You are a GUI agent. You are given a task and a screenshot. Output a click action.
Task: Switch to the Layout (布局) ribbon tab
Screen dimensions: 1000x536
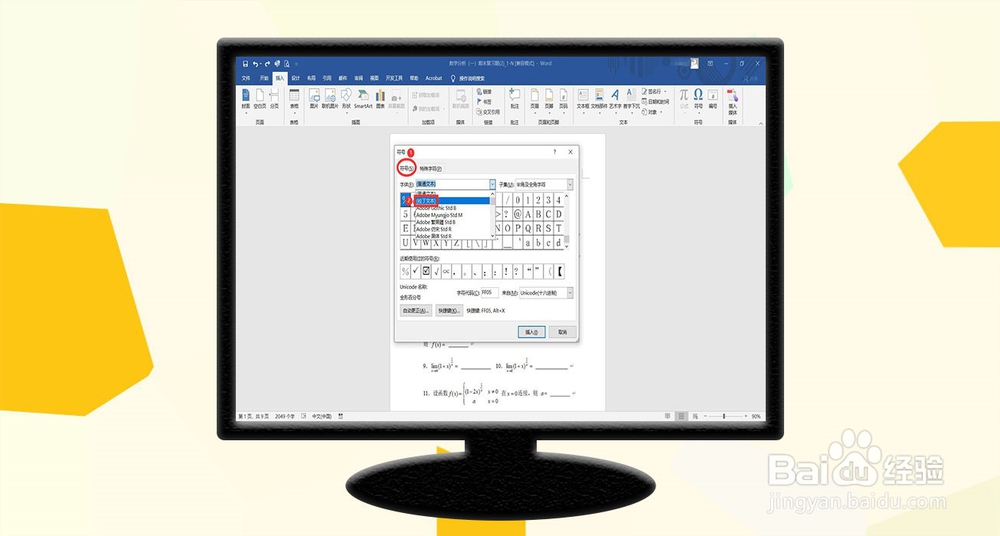coord(311,78)
